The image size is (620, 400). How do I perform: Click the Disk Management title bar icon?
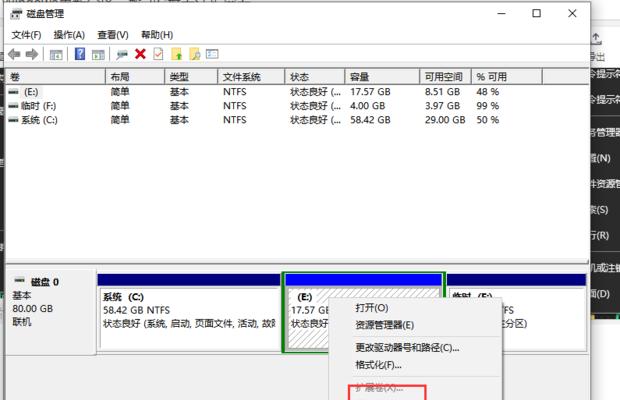pyautogui.click(x=16, y=14)
